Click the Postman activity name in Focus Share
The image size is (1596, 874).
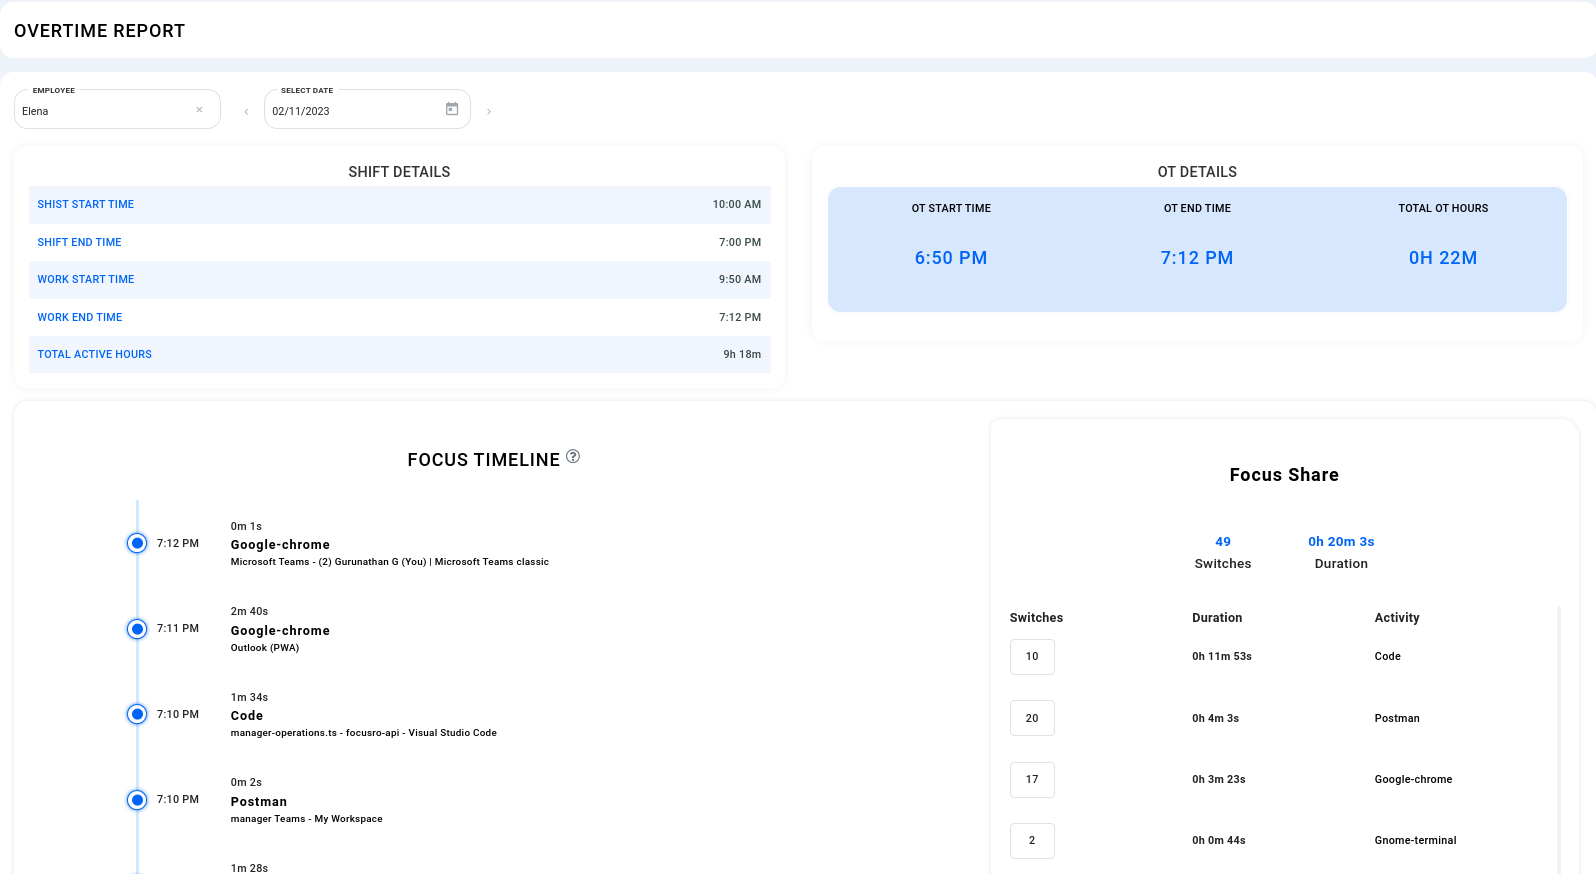click(1397, 718)
